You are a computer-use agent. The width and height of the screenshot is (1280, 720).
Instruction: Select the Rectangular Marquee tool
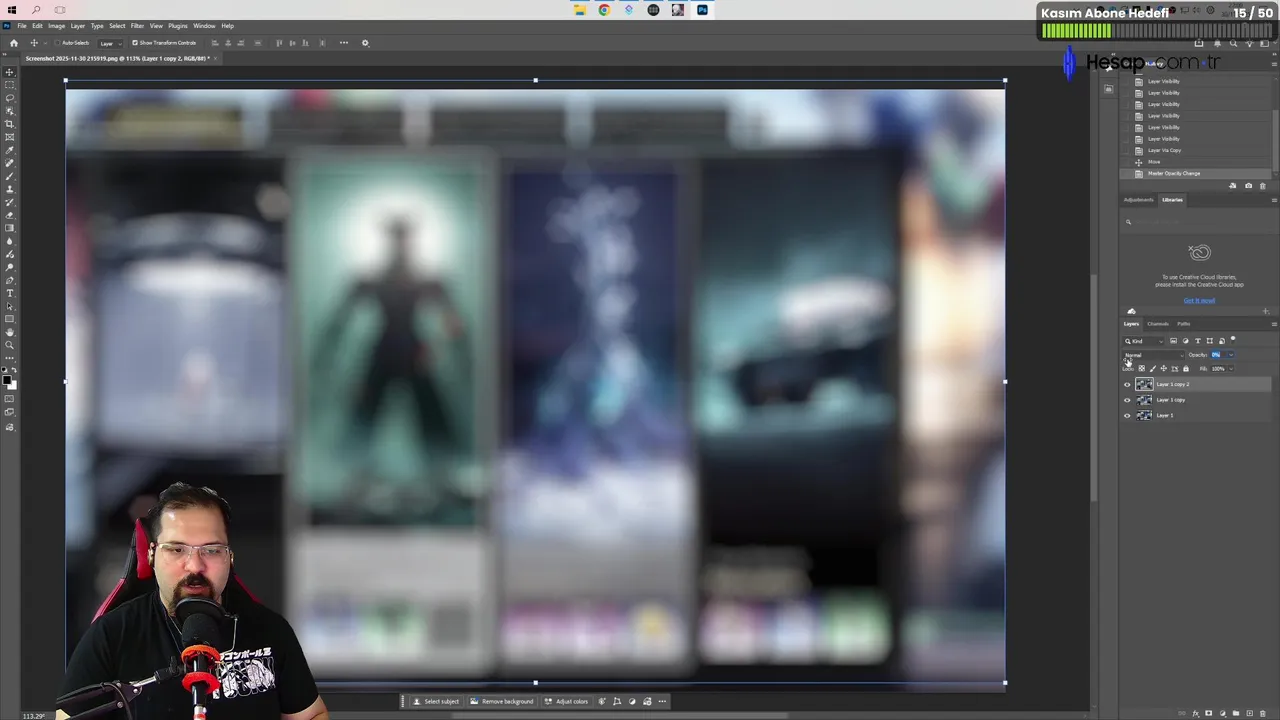pyautogui.click(x=10, y=85)
